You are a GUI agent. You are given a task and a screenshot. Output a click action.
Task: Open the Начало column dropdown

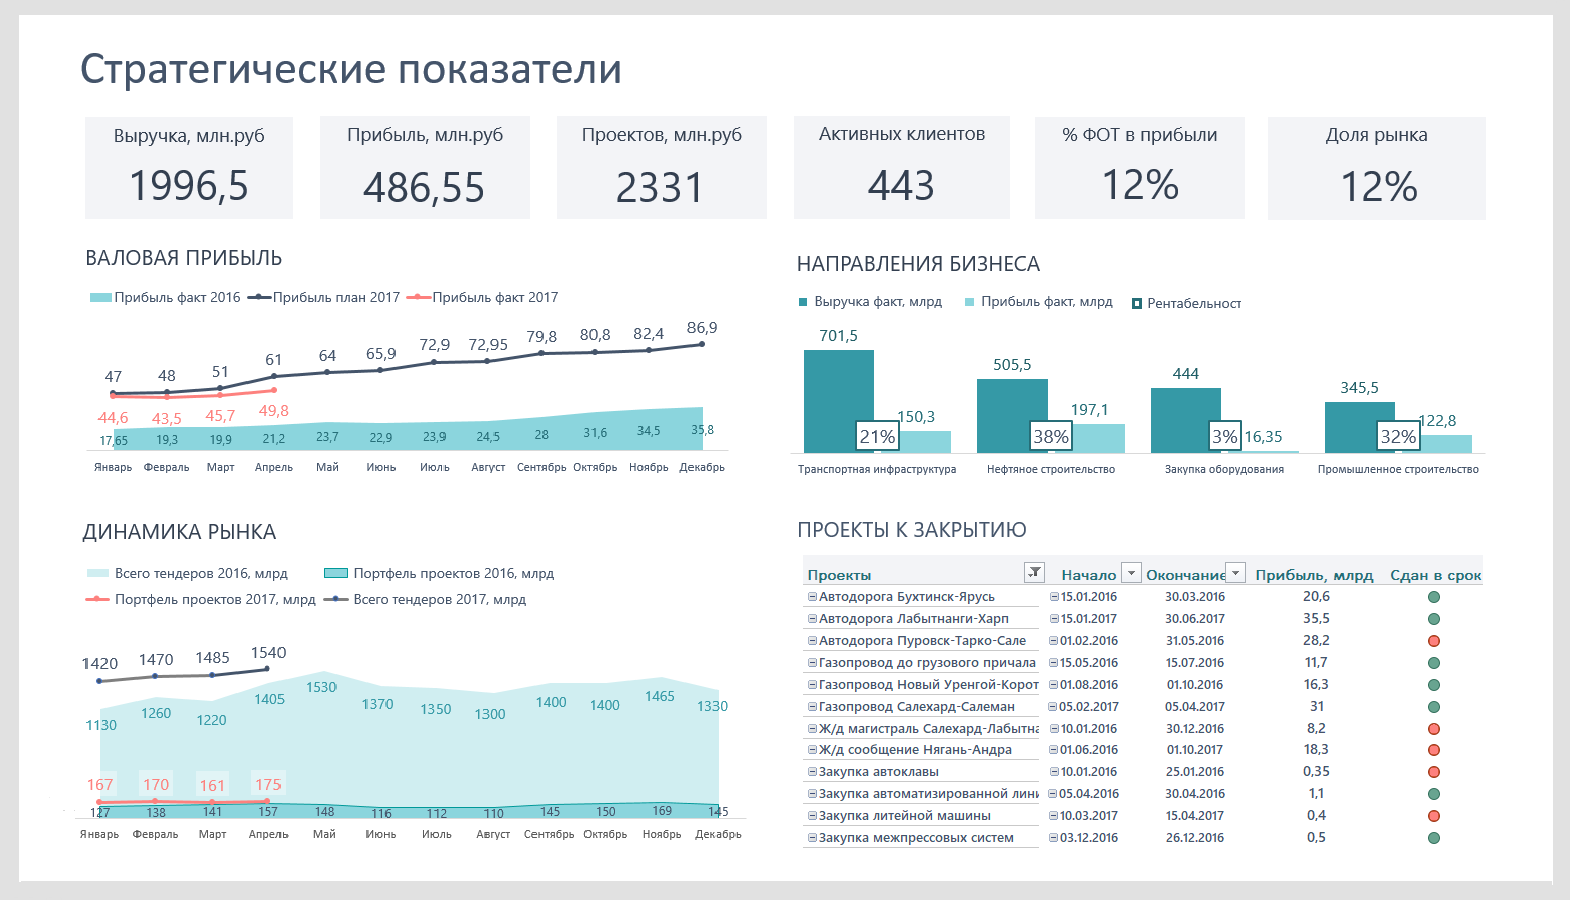tap(1131, 573)
